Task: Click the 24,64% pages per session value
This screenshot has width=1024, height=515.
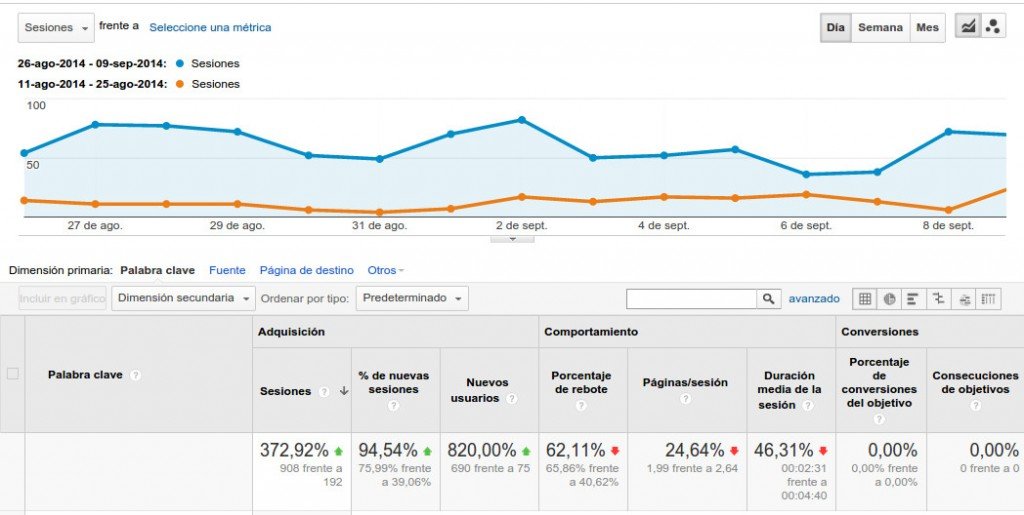Action: (695, 450)
